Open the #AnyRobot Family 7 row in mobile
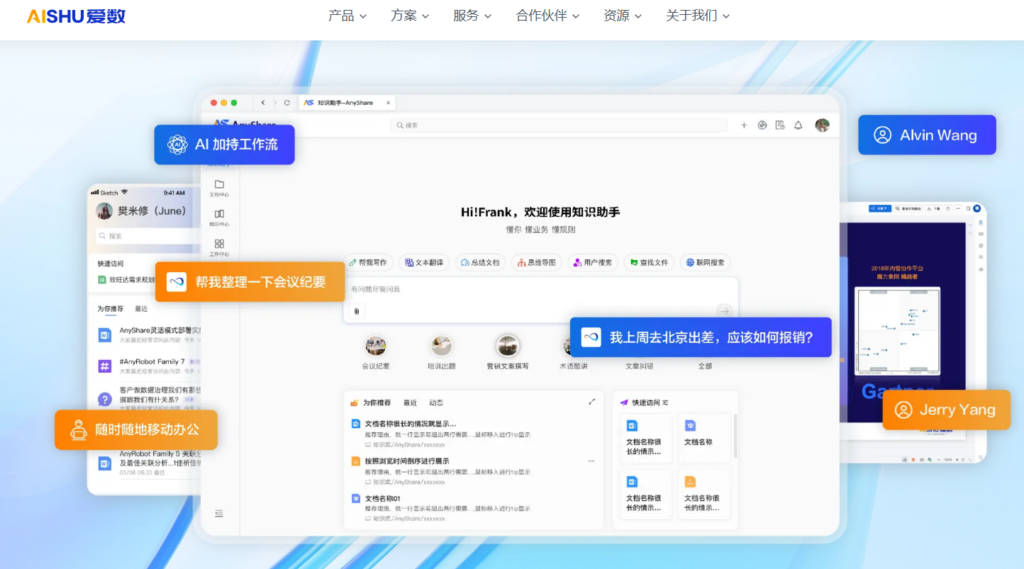The width and height of the screenshot is (1024, 569). tap(148, 366)
